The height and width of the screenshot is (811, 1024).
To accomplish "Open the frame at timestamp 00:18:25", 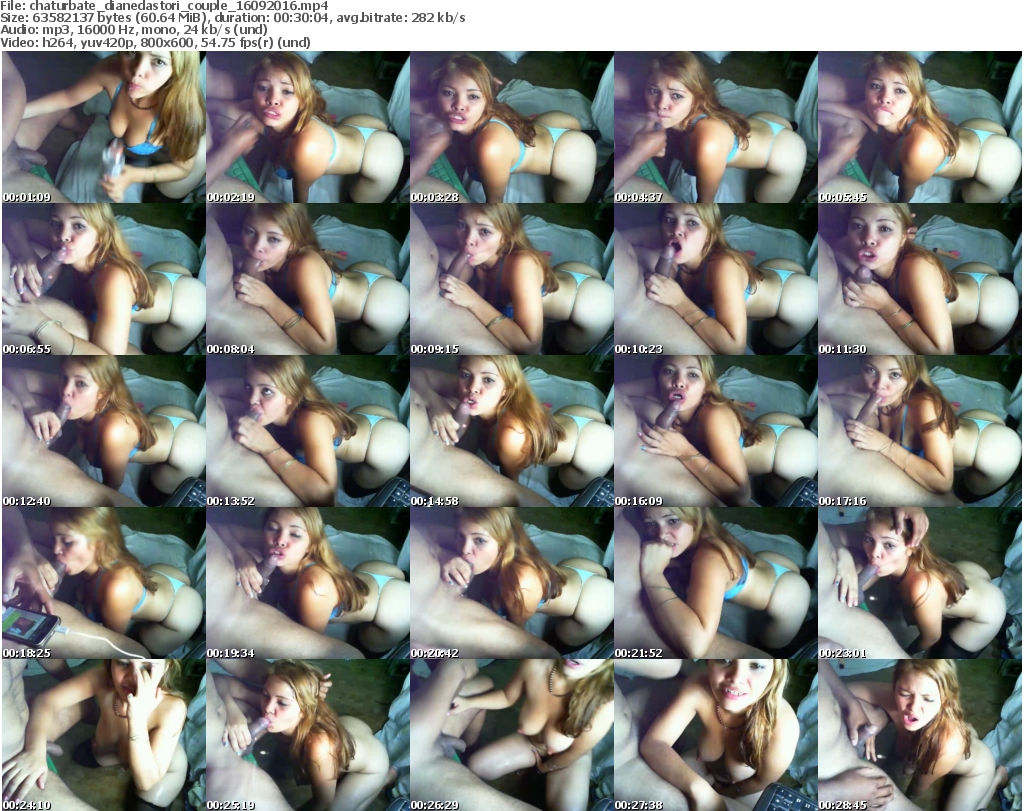I will coord(103,584).
